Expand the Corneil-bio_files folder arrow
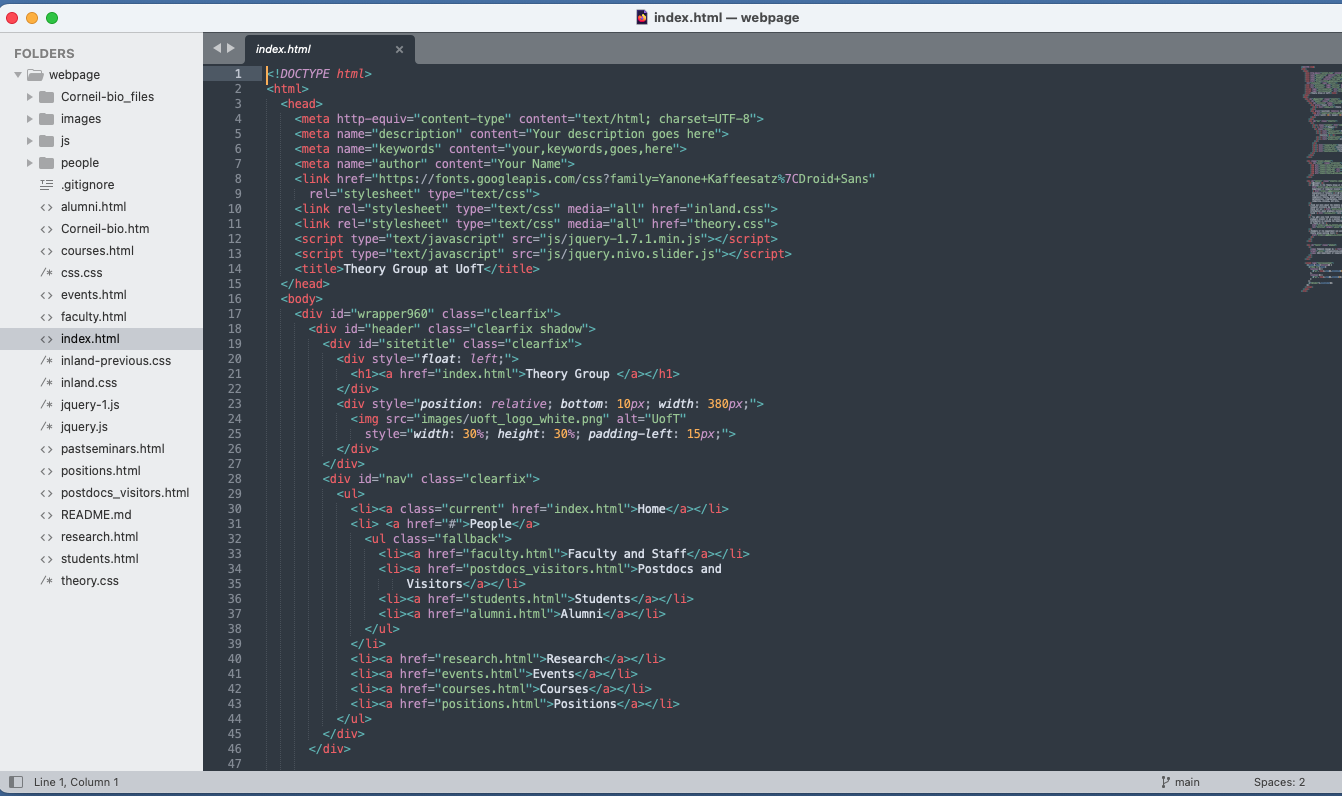The width and height of the screenshot is (1342, 796). pyautogui.click(x=30, y=97)
